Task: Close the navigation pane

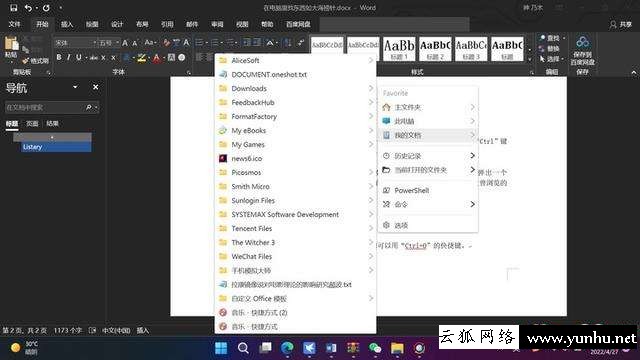Action: (x=96, y=87)
